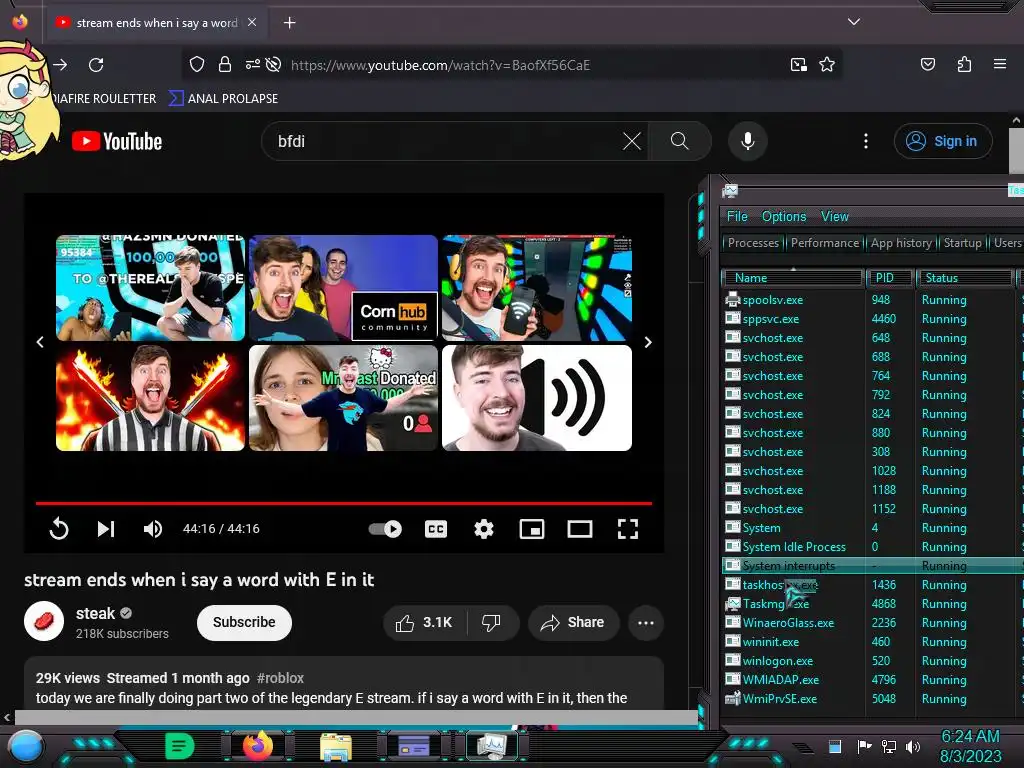This screenshot has height=768, width=1024.
Task: Save to Pocket icon
Action: pyautogui.click(x=927, y=64)
